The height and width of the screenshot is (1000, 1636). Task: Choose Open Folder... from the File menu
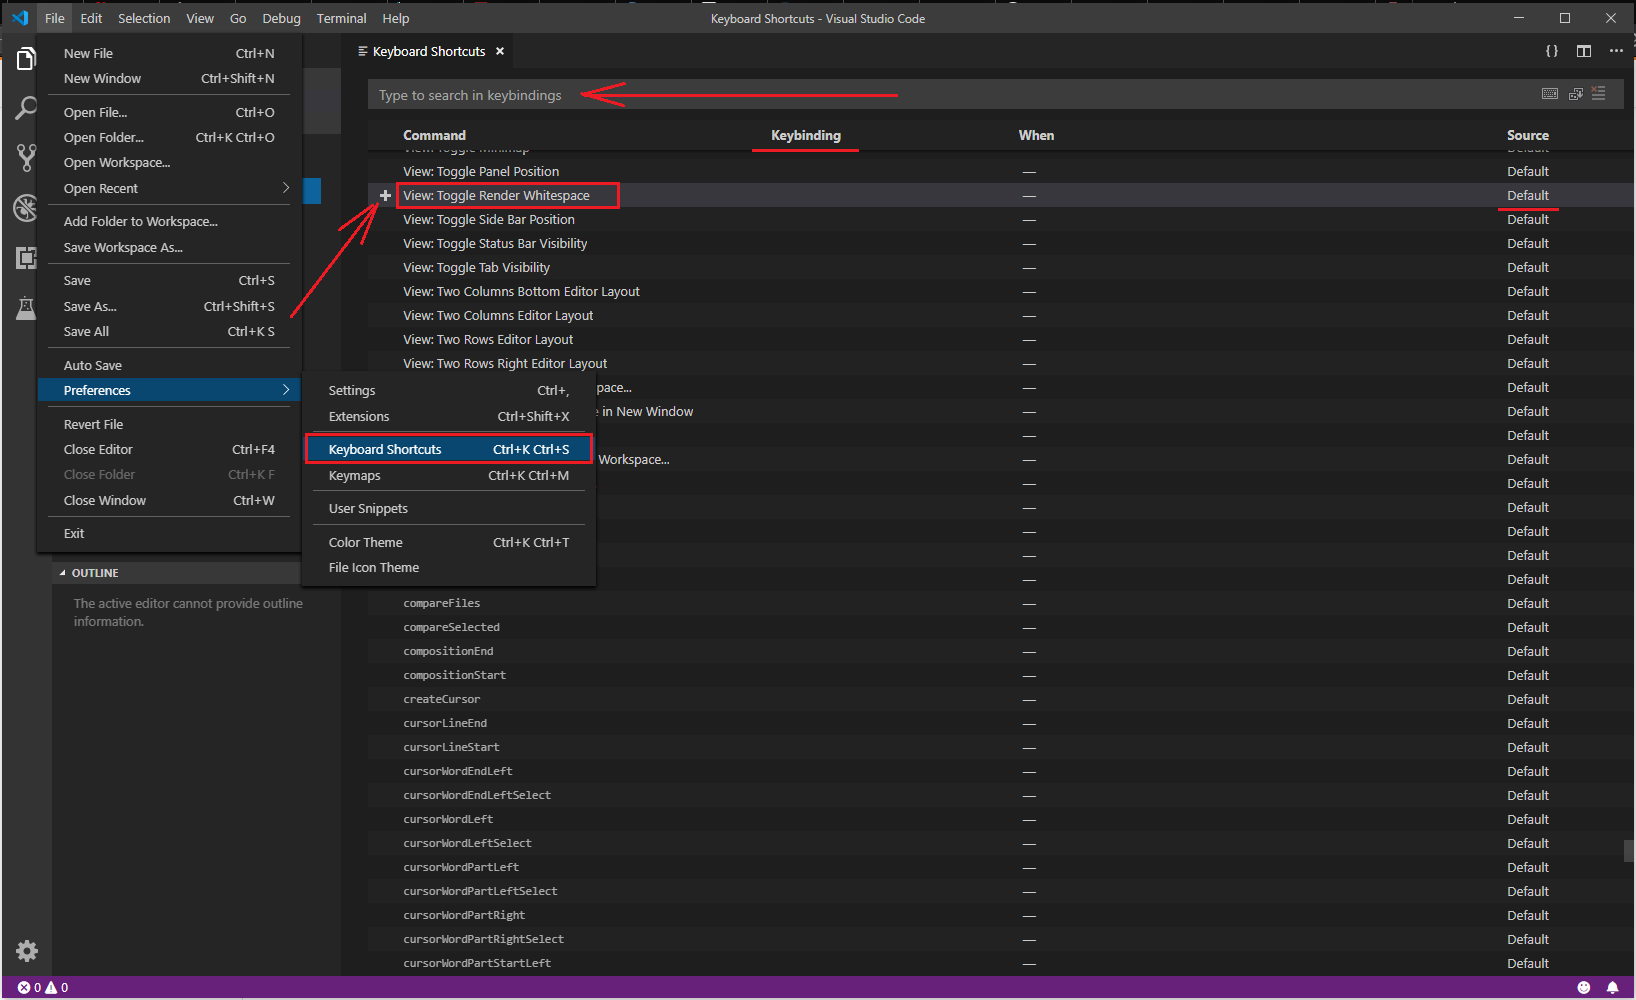pos(169,138)
